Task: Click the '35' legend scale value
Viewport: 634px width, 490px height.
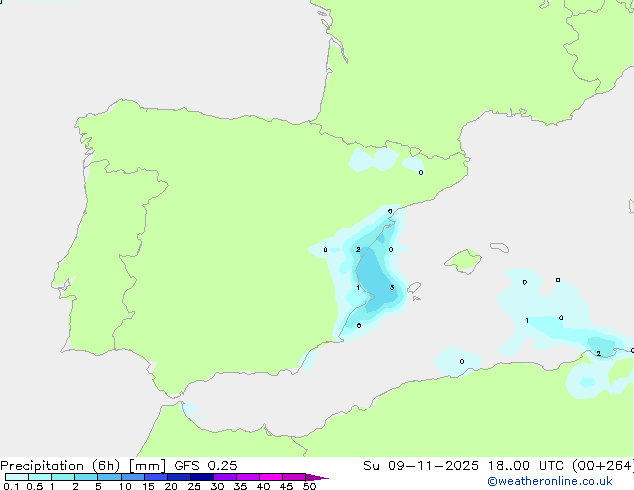Action: (x=240, y=486)
